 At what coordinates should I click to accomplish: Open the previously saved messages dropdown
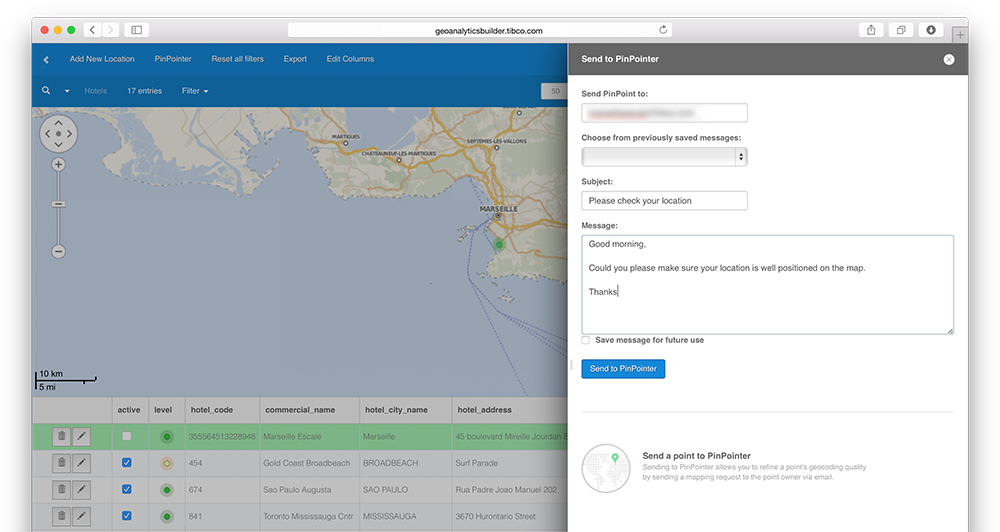tap(664, 157)
